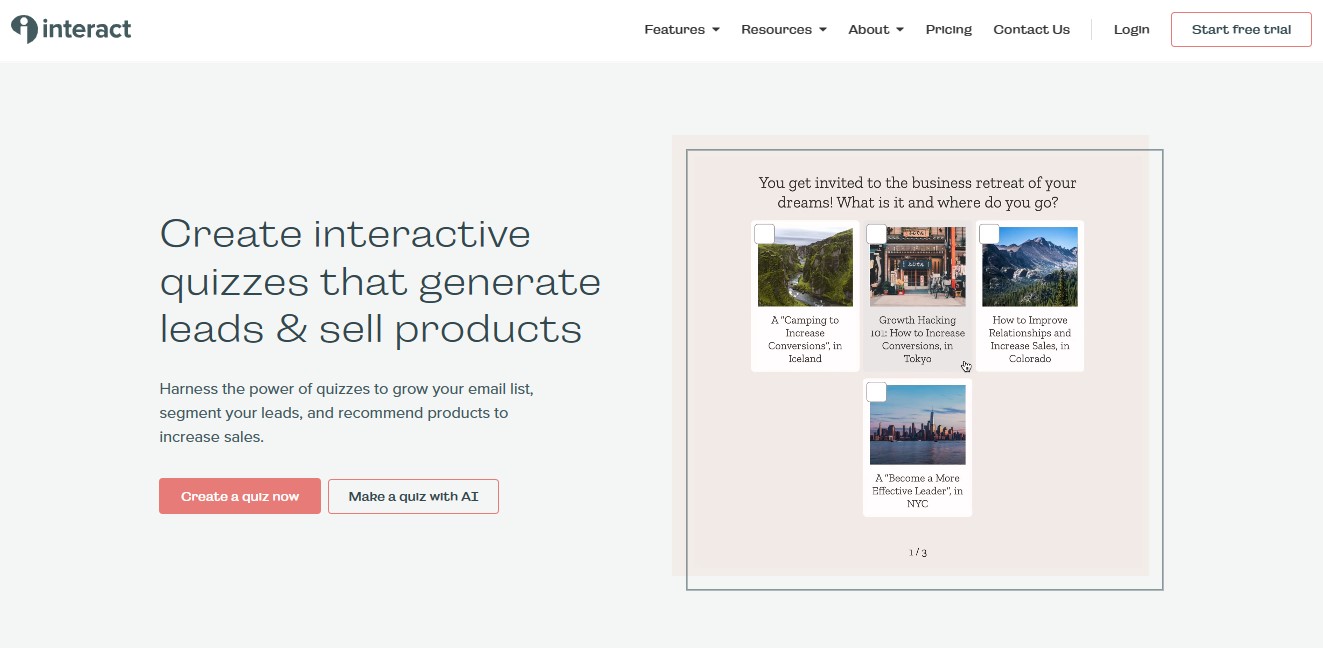Viewport: 1323px width, 648px height.
Task: Click the Login link
Action: 1131,30
